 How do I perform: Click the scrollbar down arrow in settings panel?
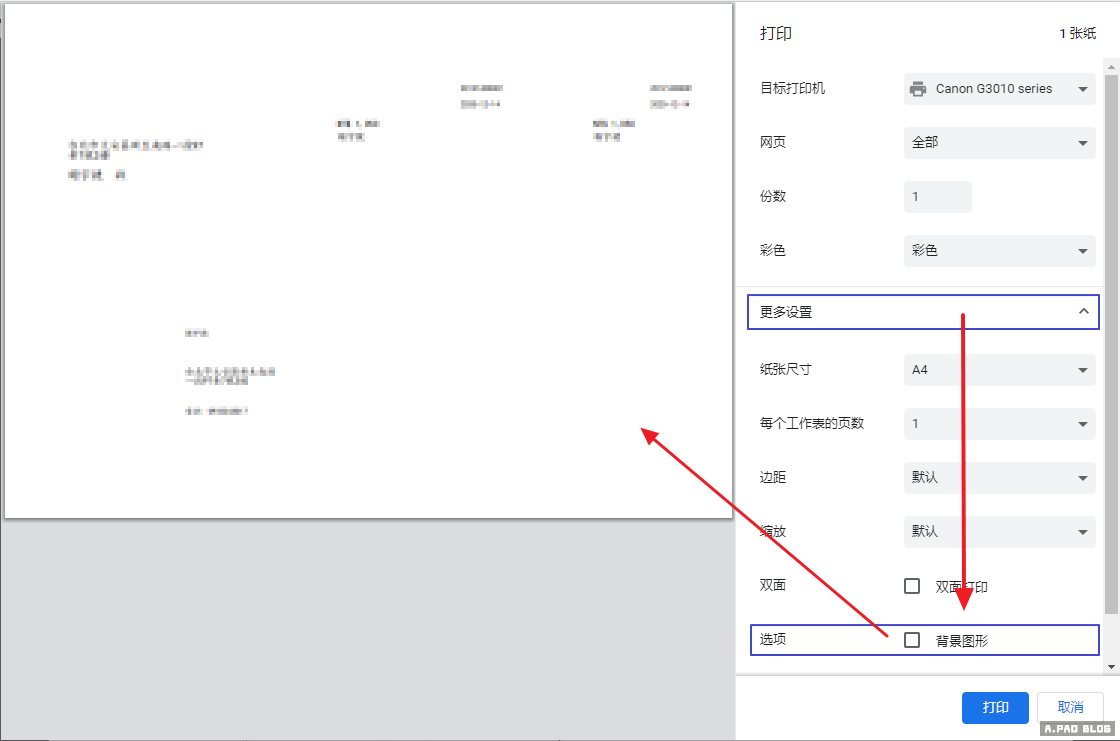[x=1111, y=666]
